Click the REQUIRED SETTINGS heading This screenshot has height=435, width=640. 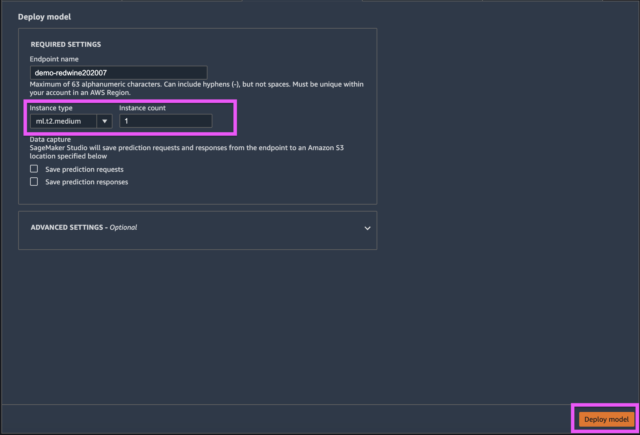tap(66, 44)
